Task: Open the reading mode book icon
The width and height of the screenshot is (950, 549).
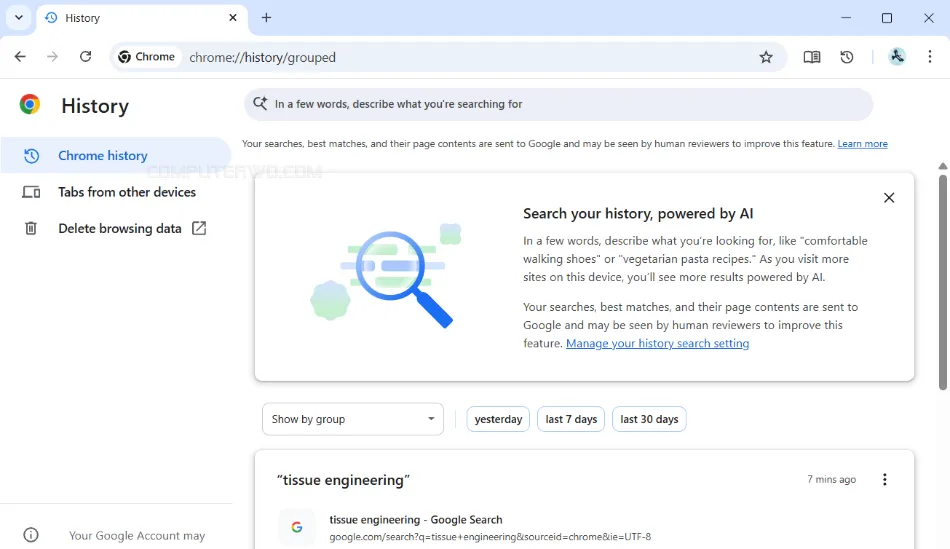Action: click(x=812, y=57)
